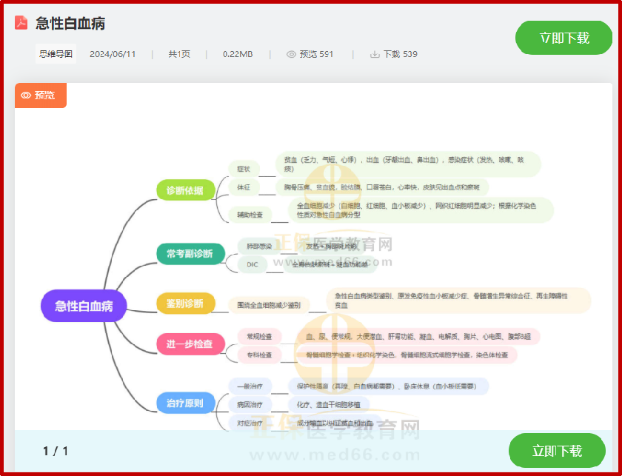Viewport: 622px width, 476px height.
Task: Click the 1 / 1 page indicator
Action: 55,451
